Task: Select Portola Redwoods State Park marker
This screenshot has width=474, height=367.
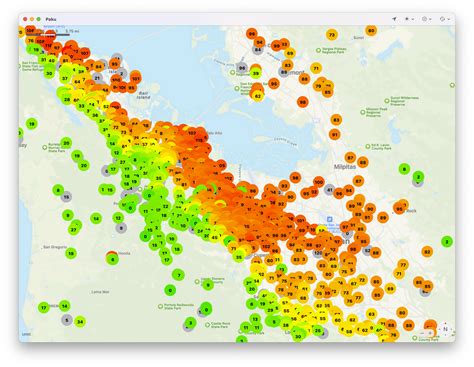Action: click(160, 306)
